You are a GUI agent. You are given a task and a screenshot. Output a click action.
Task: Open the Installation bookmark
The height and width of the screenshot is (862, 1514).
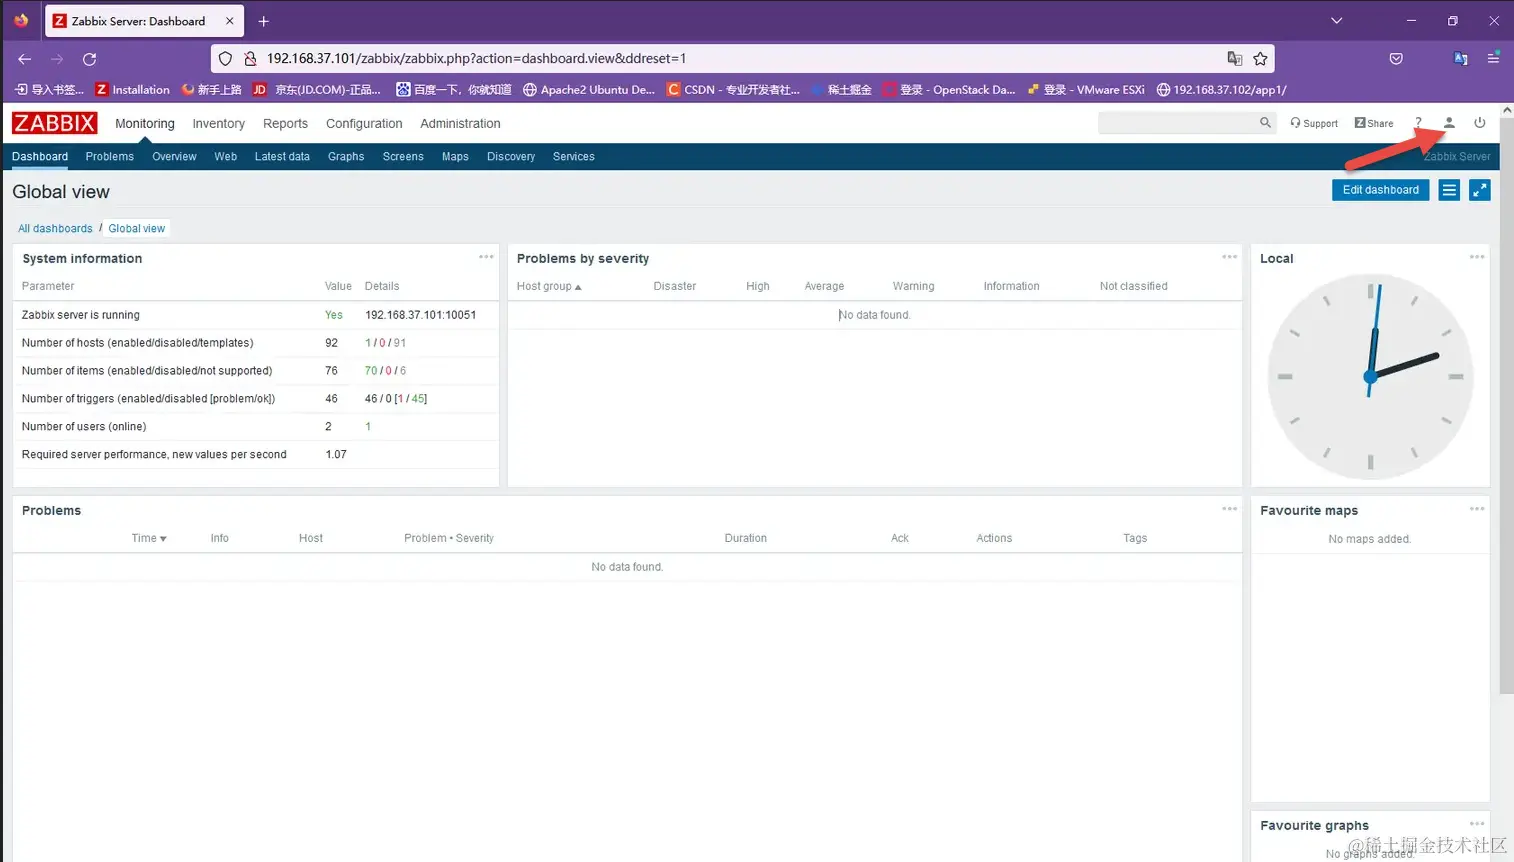click(x=133, y=90)
